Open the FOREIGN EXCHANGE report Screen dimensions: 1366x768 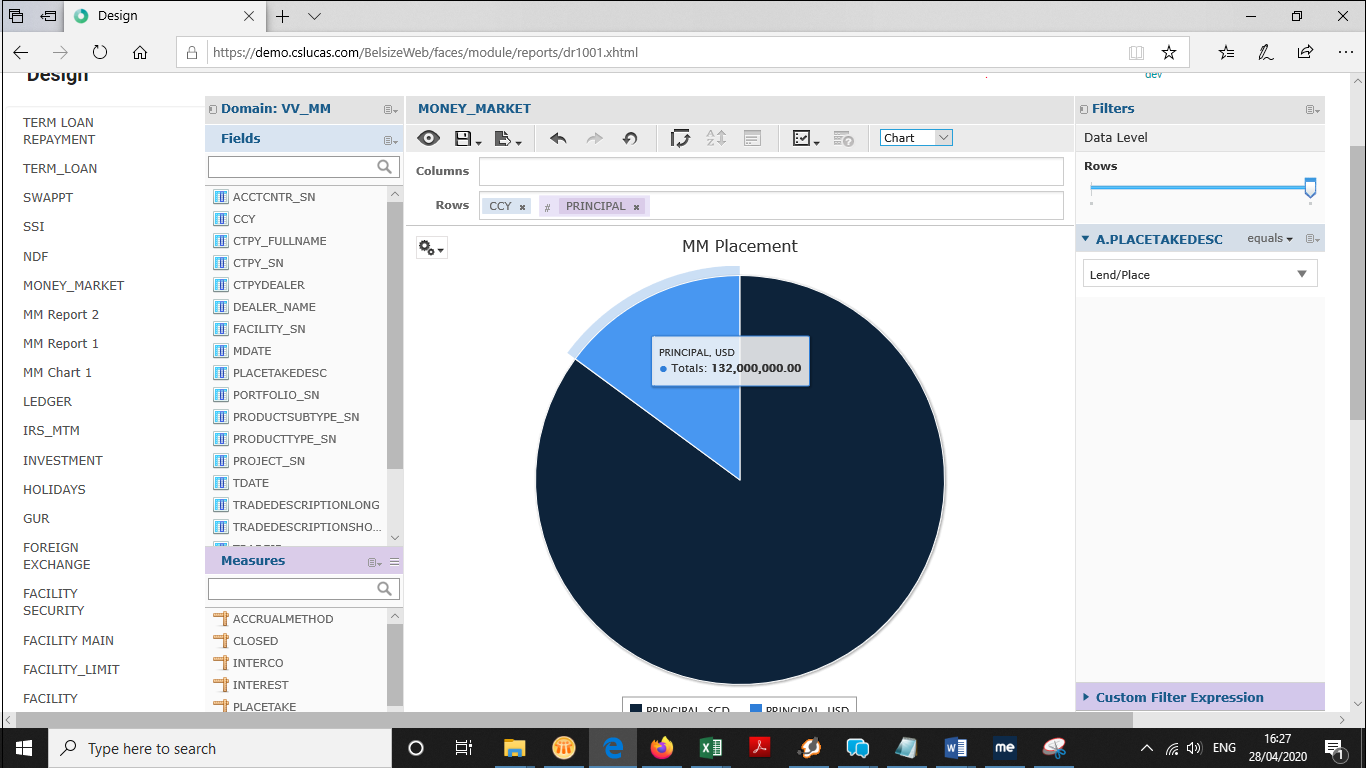(57, 556)
